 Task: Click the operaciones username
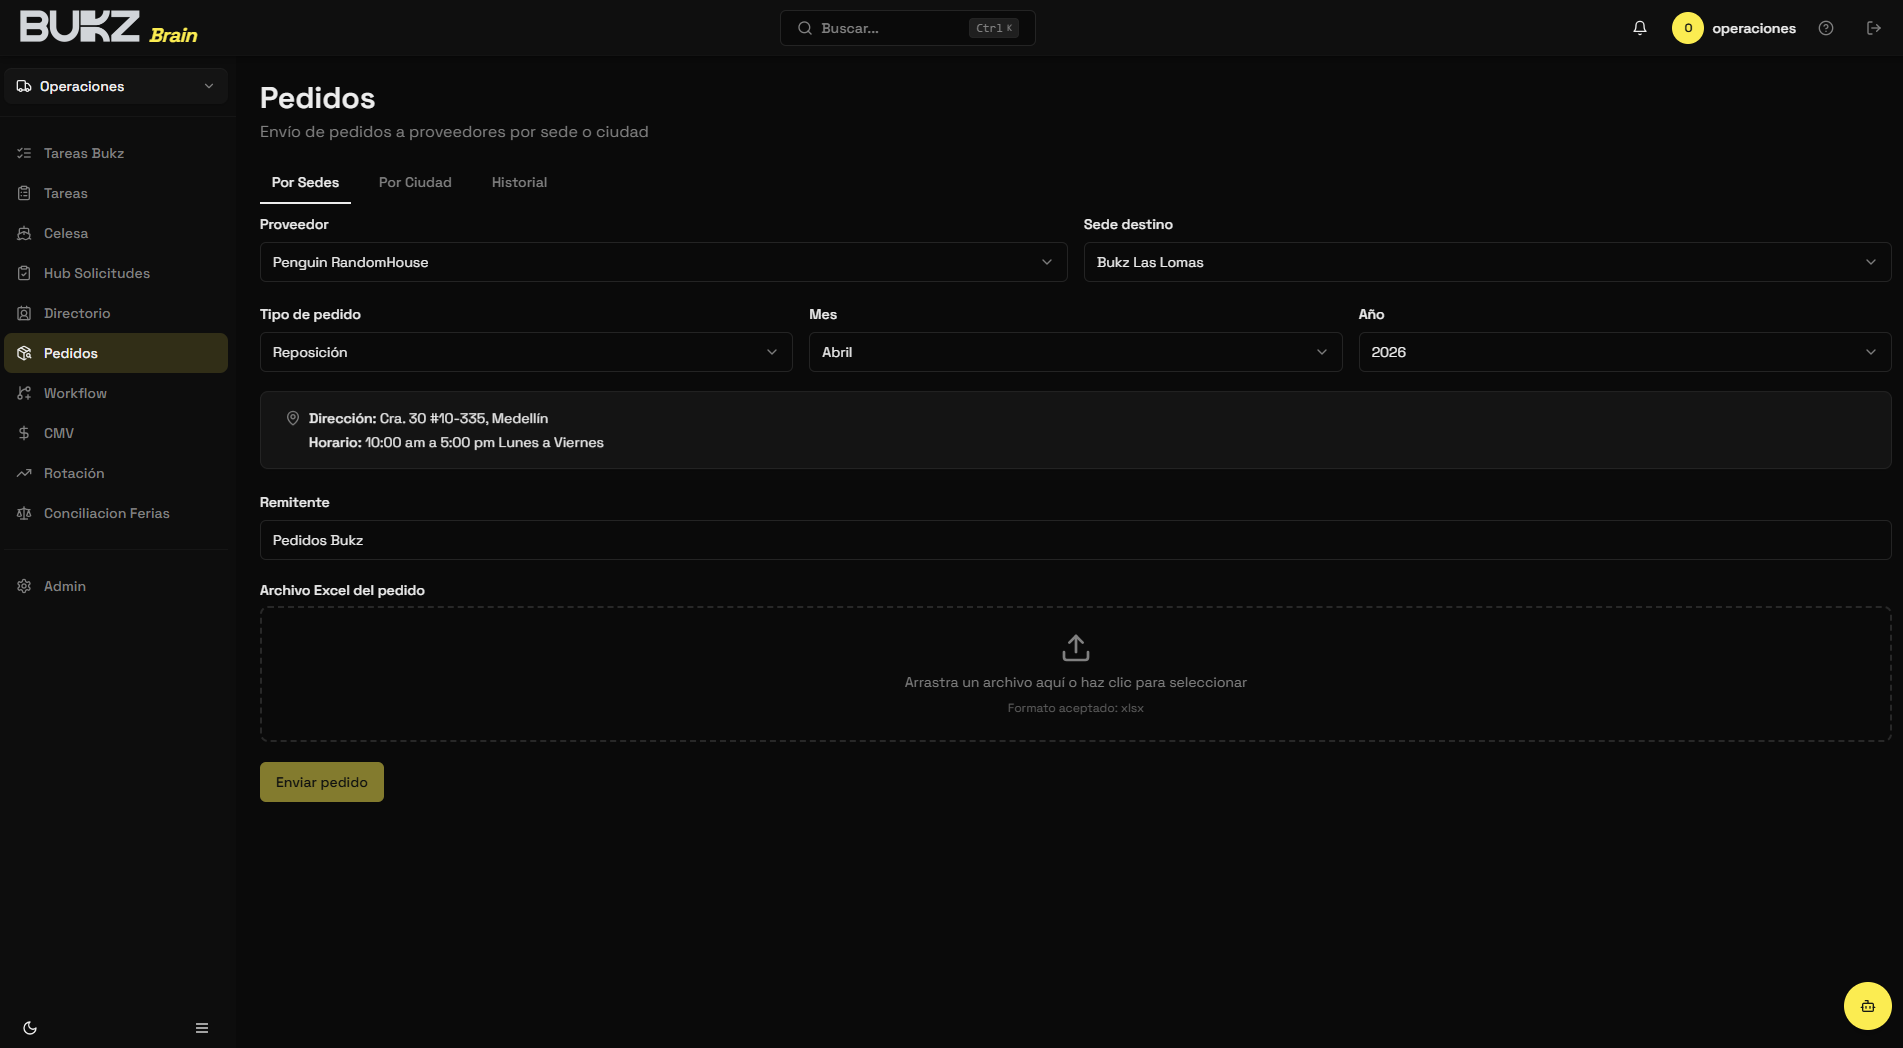click(x=1754, y=28)
